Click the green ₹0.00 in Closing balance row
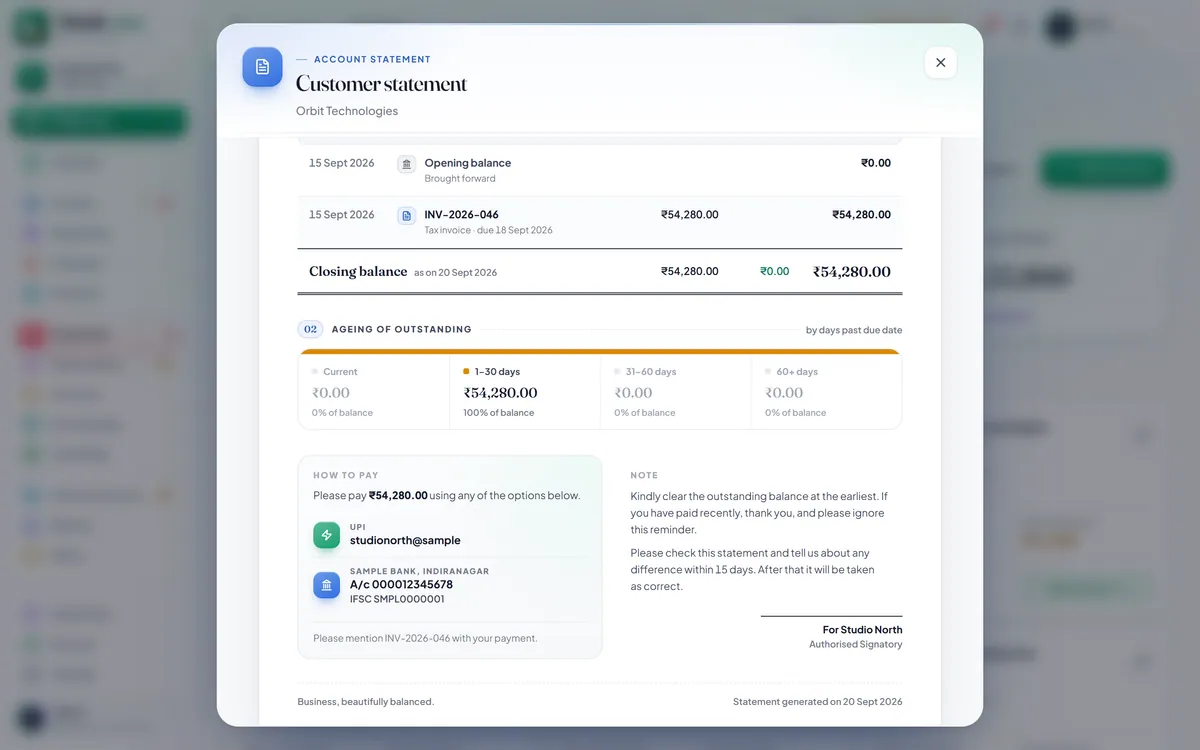This screenshot has height=750, width=1200. 775,271
